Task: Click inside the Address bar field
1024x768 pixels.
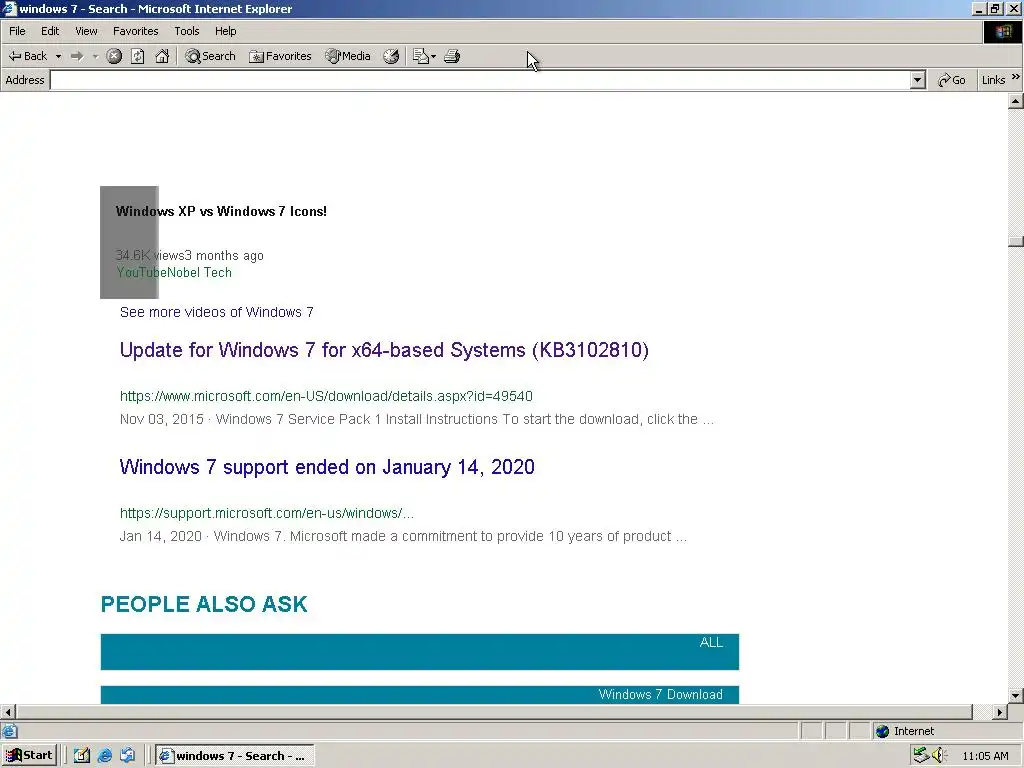Action: coord(480,80)
